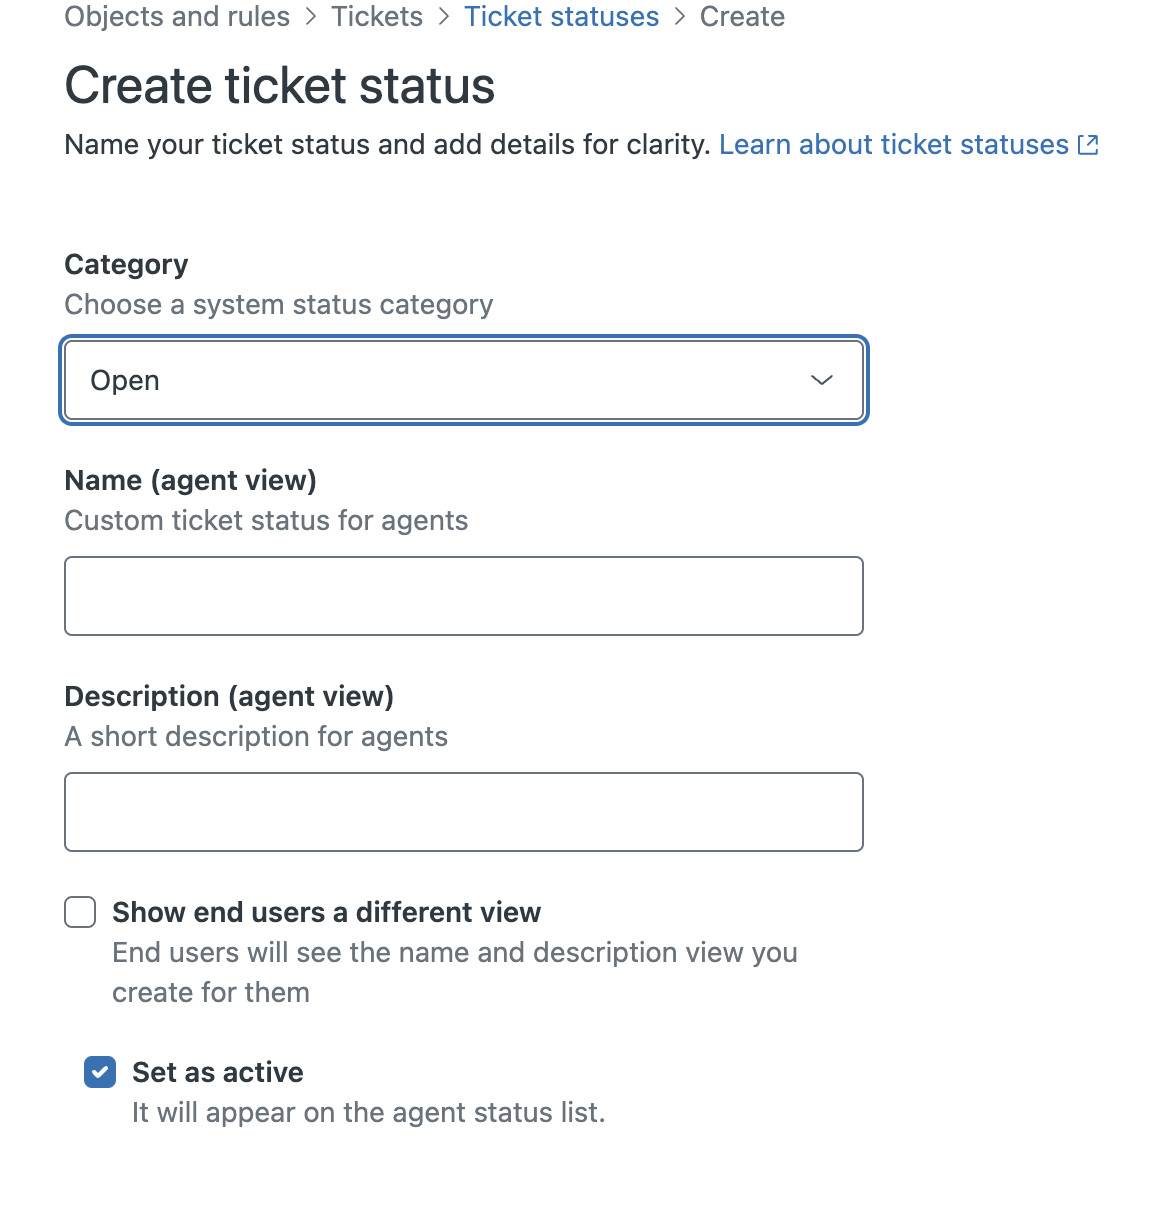Click breadcrumb arrow before Create
Viewport: 1176px width, 1208px height.
(680, 17)
